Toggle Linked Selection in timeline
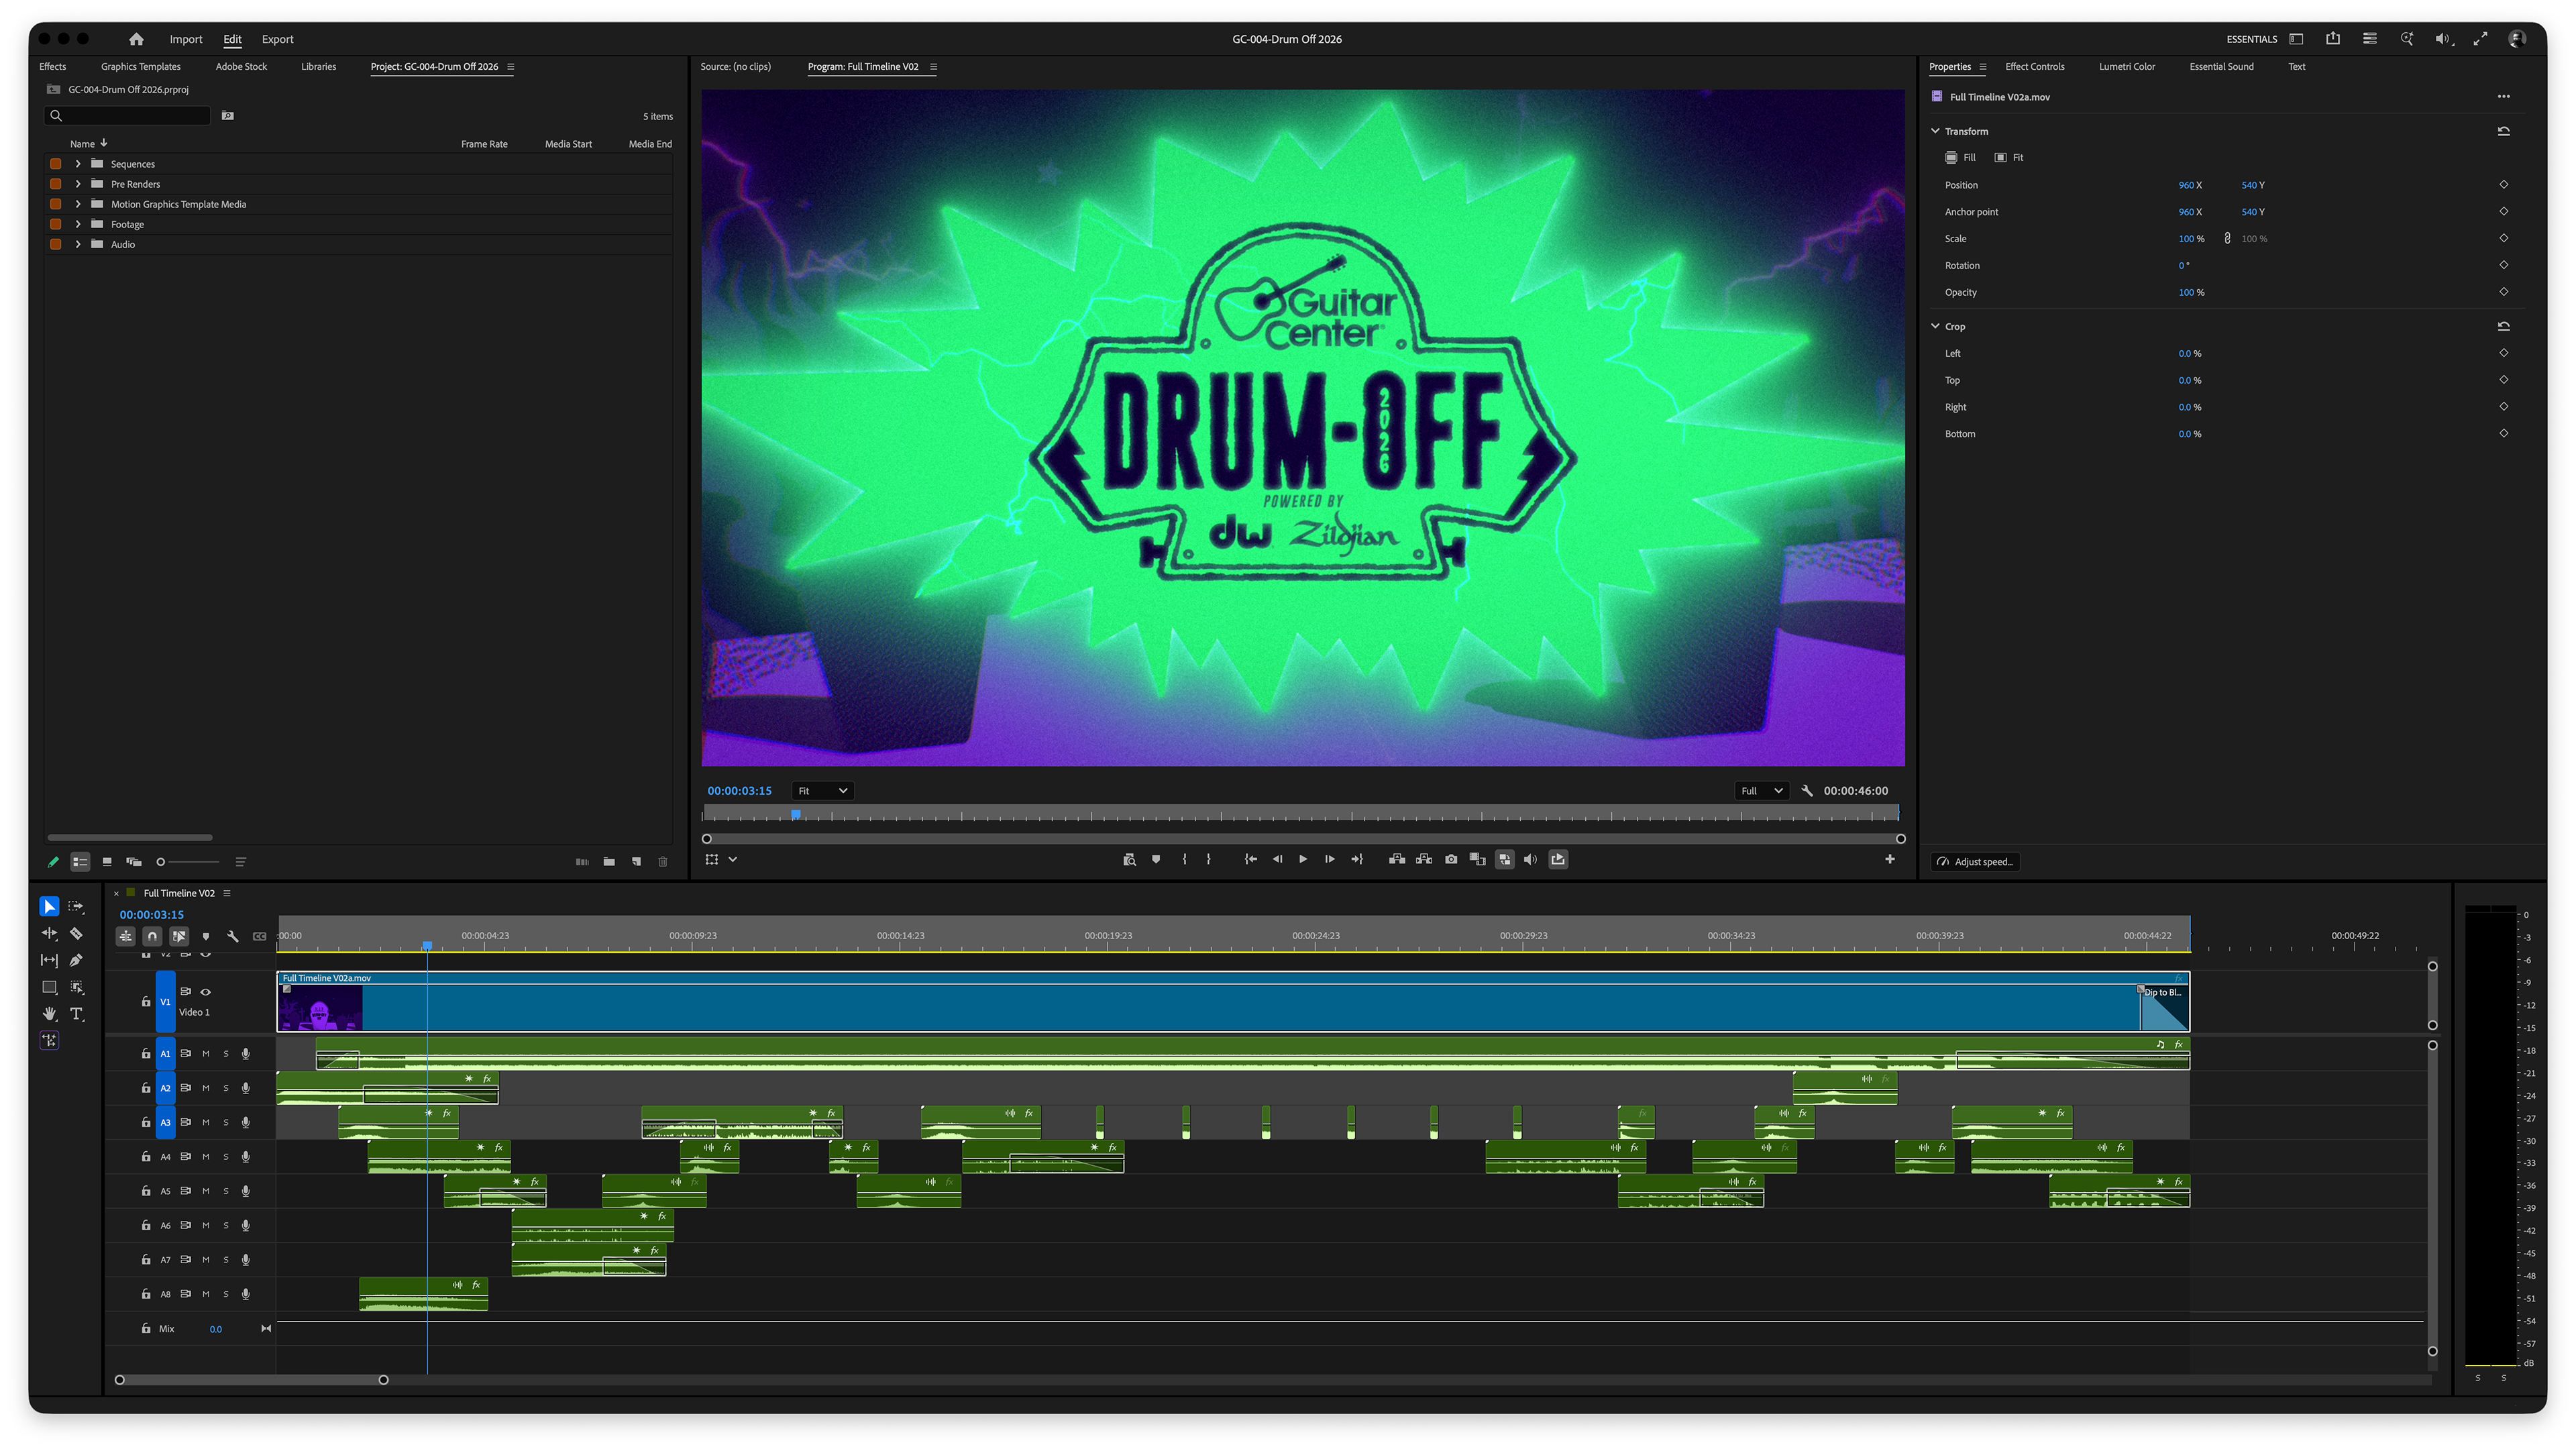Image resolution: width=2576 pixels, height=1449 pixels. click(x=179, y=937)
